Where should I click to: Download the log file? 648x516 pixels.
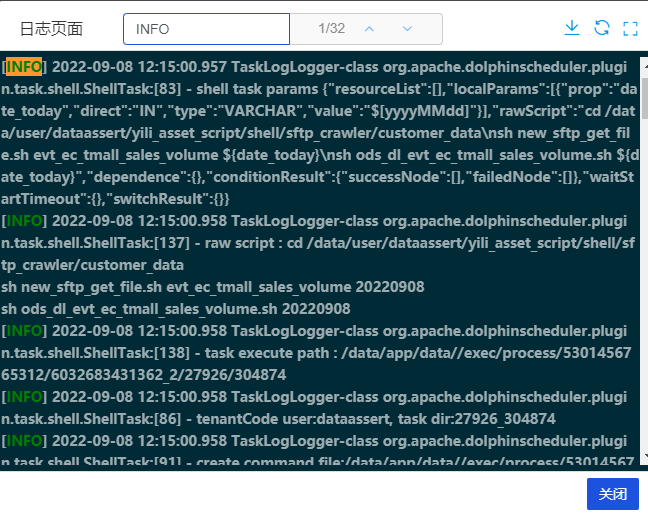(572, 28)
